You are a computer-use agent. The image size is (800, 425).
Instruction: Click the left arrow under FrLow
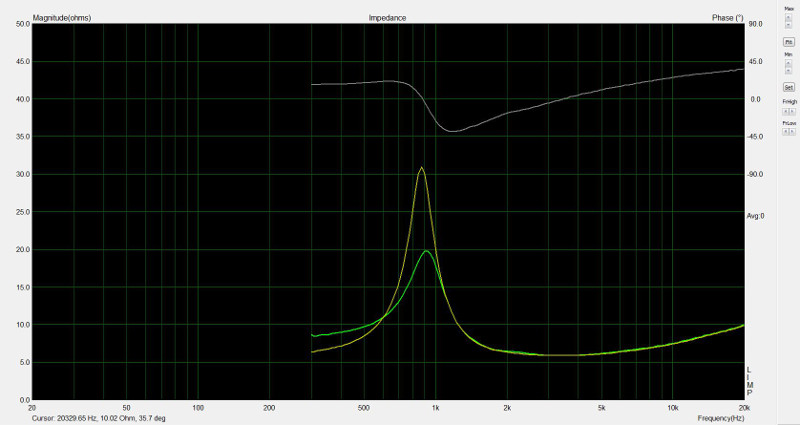[x=786, y=132]
